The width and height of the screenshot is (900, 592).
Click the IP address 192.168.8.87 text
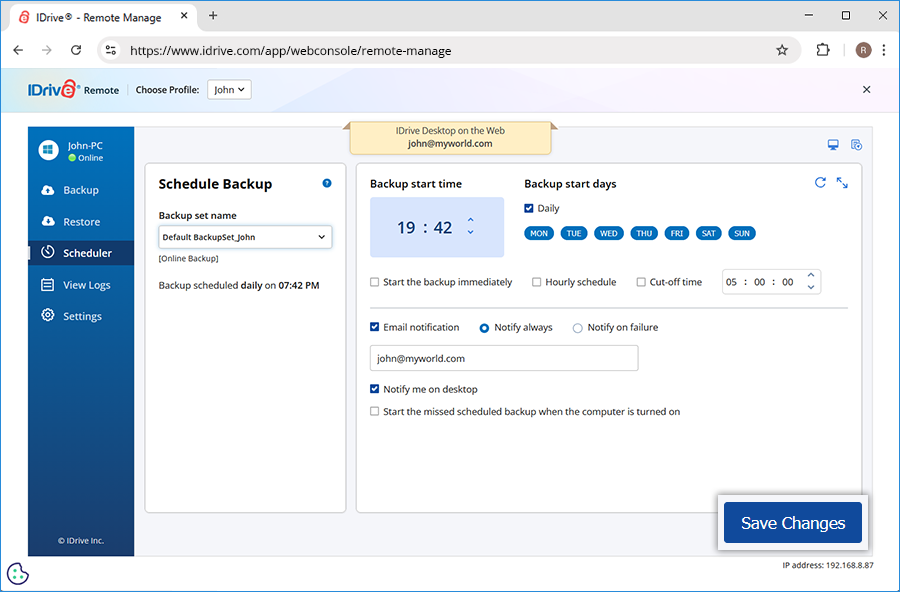coord(828,565)
